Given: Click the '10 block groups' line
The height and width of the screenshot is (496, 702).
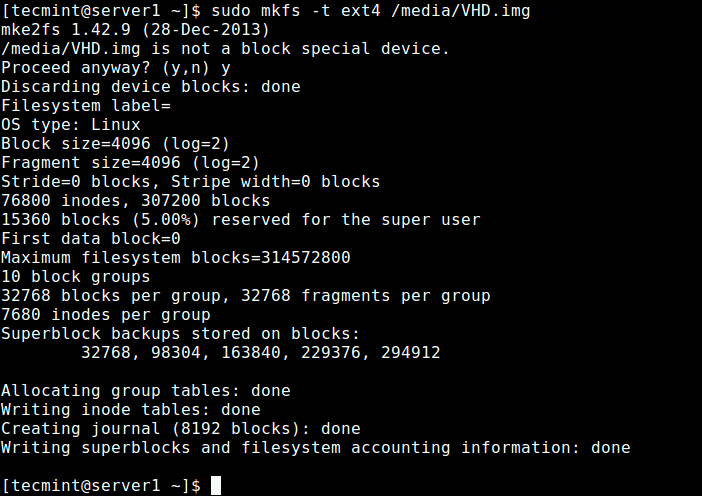Looking at the screenshot, I should [75, 277].
